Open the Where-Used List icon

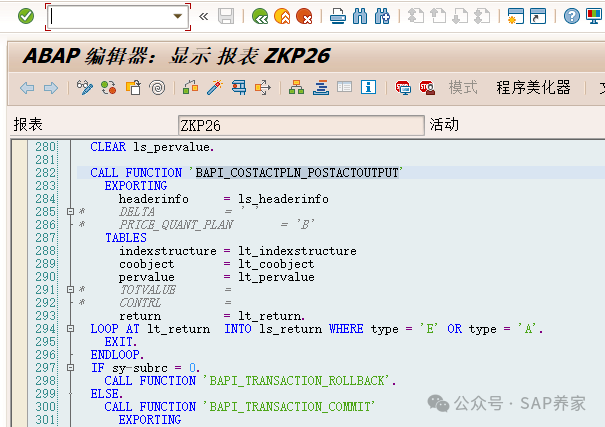point(263,88)
